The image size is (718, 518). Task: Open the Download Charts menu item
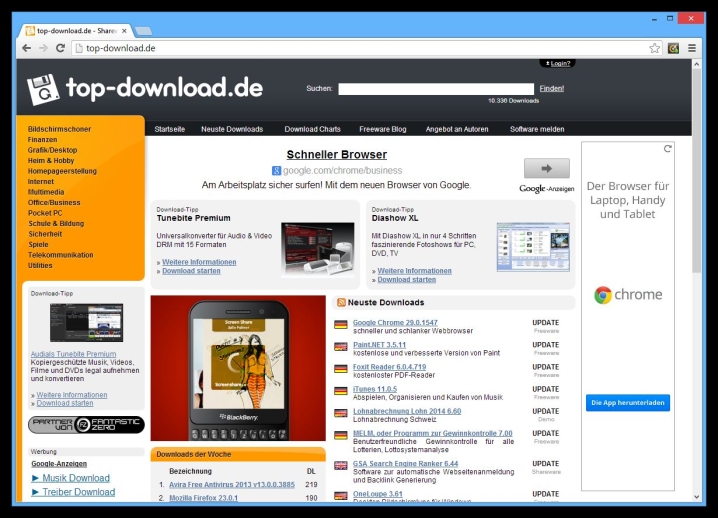(x=312, y=129)
